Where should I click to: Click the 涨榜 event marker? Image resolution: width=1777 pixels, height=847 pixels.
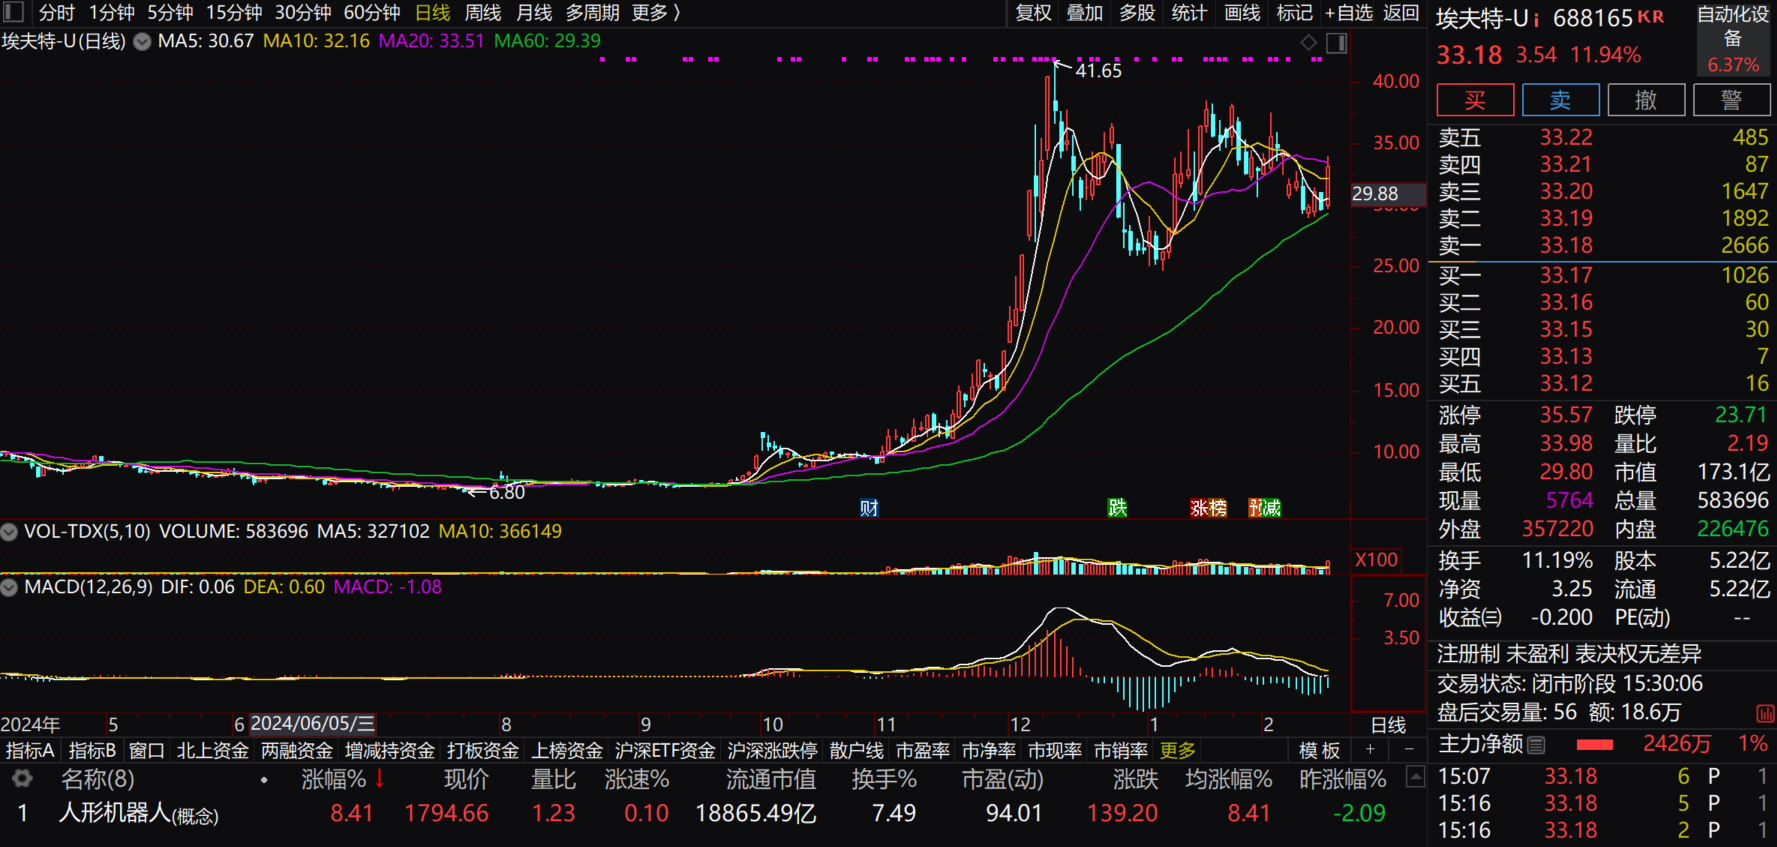coord(1208,508)
